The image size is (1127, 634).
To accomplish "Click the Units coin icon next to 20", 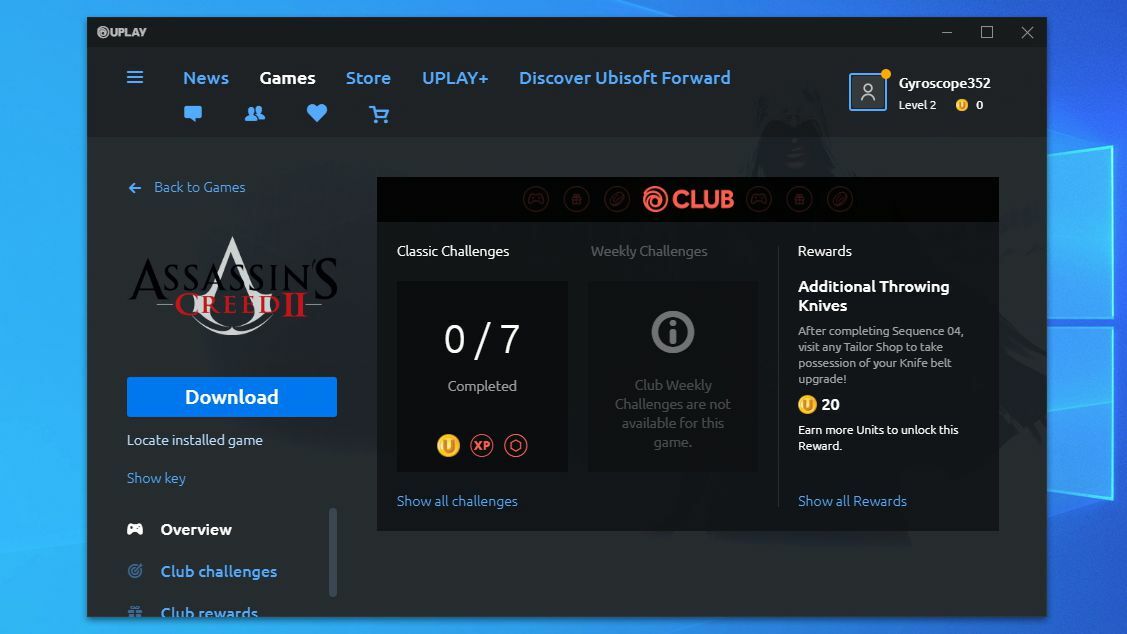I will tap(807, 404).
